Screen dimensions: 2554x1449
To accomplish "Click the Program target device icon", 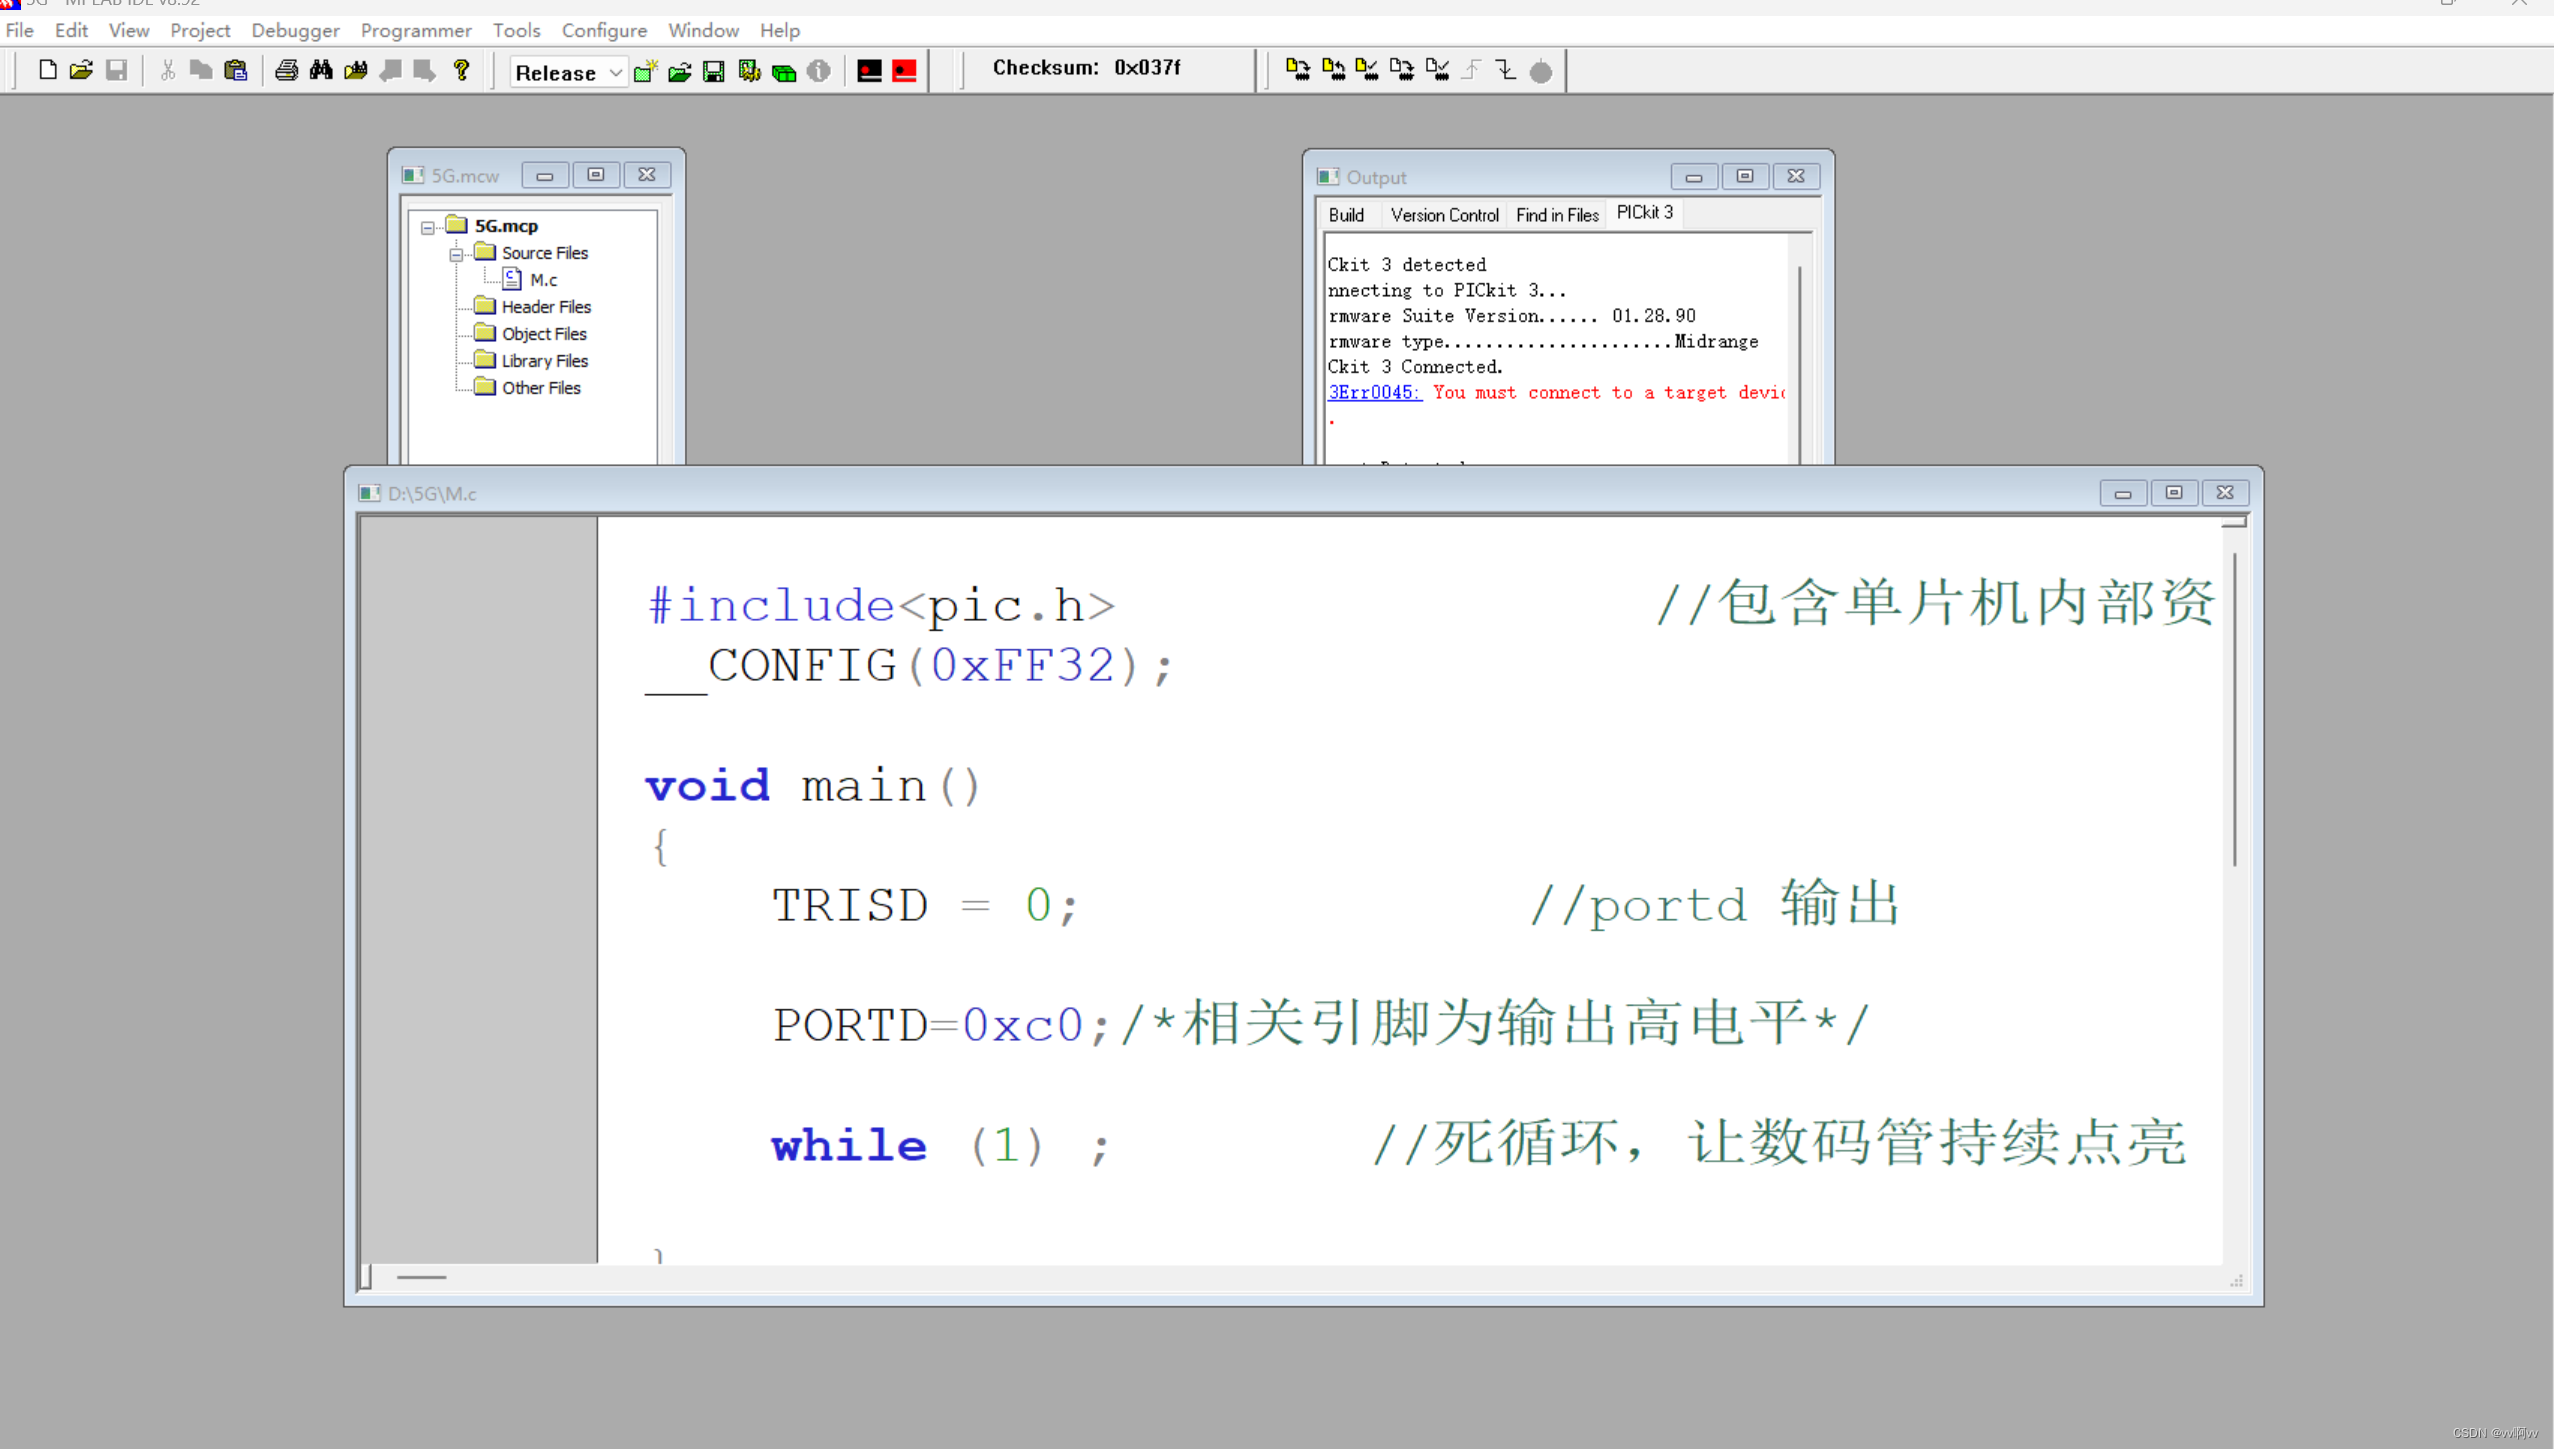I will [1298, 70].
